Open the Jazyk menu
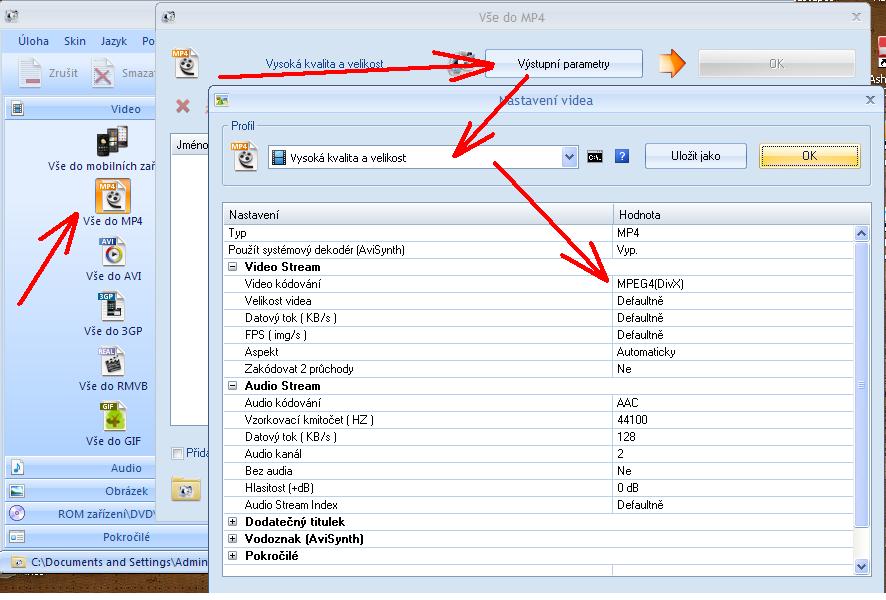 114,41
